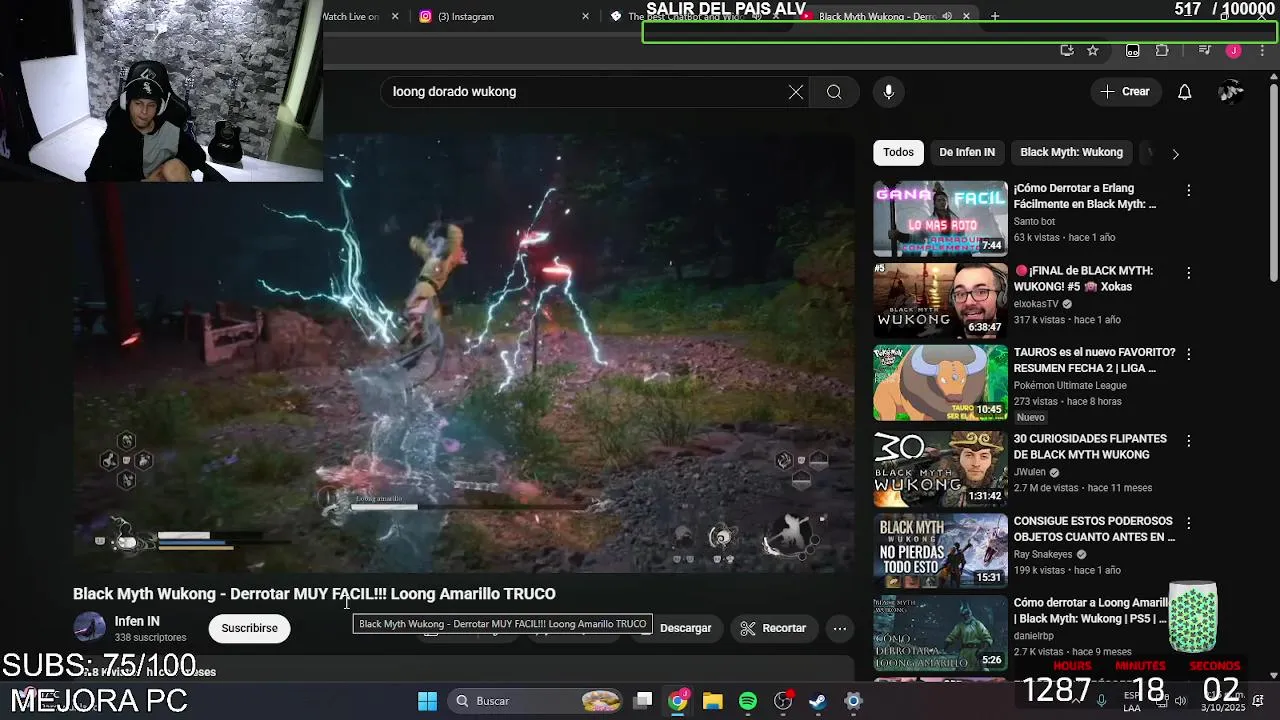Open the Chrome profile avatar

pos(1233,50)
